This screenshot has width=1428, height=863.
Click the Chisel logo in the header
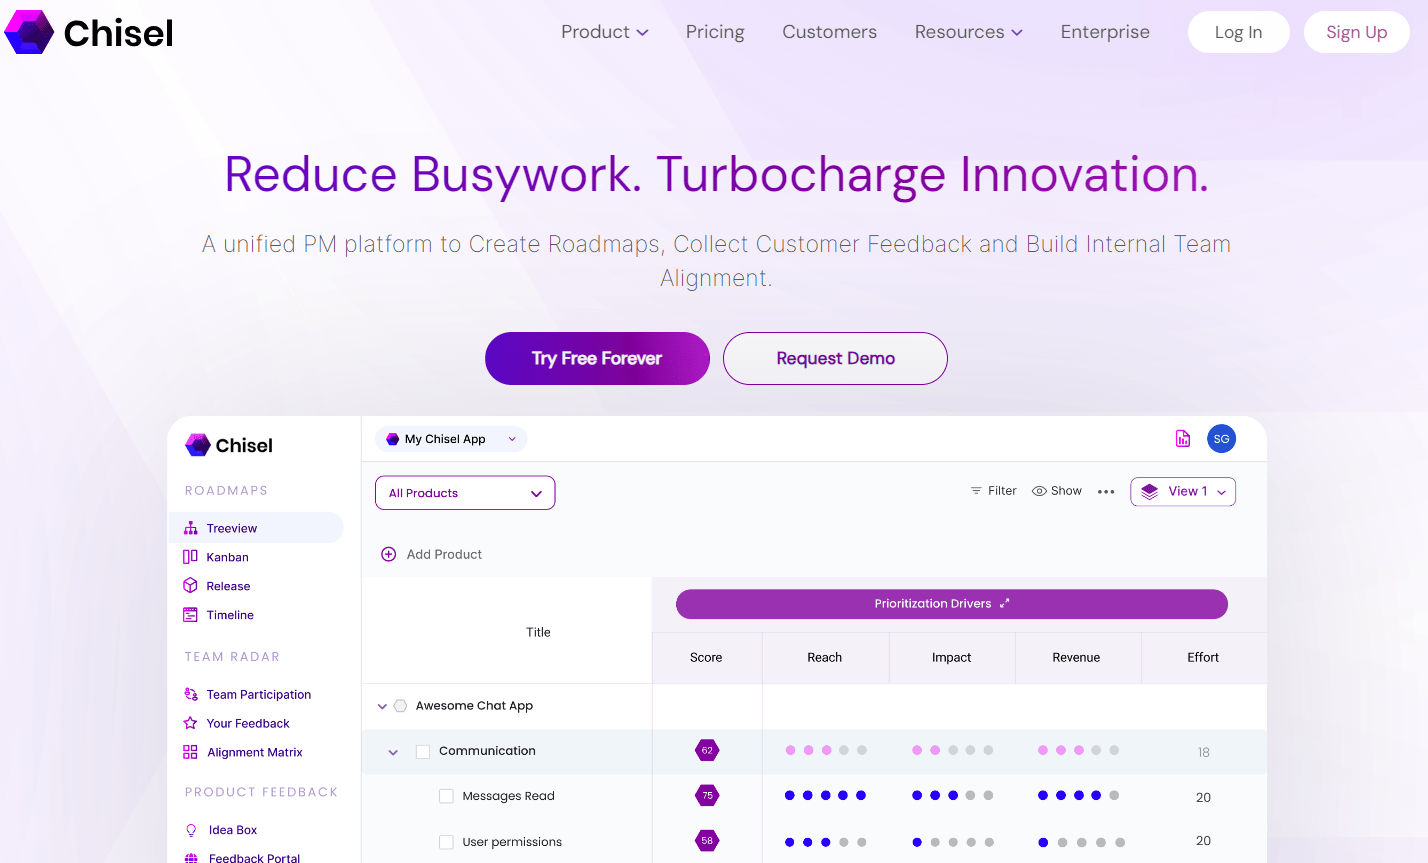point(89,32)
